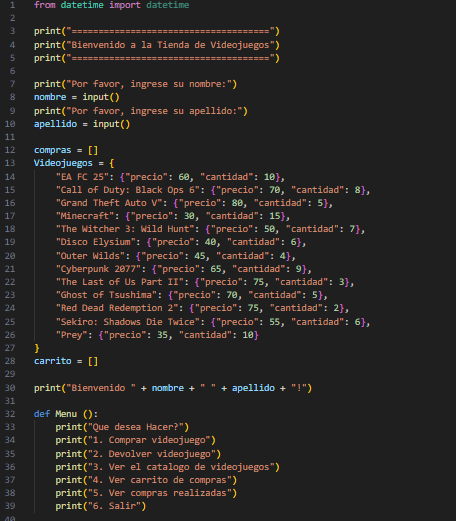Click line number 13 in the gutter

pos(10,163)
